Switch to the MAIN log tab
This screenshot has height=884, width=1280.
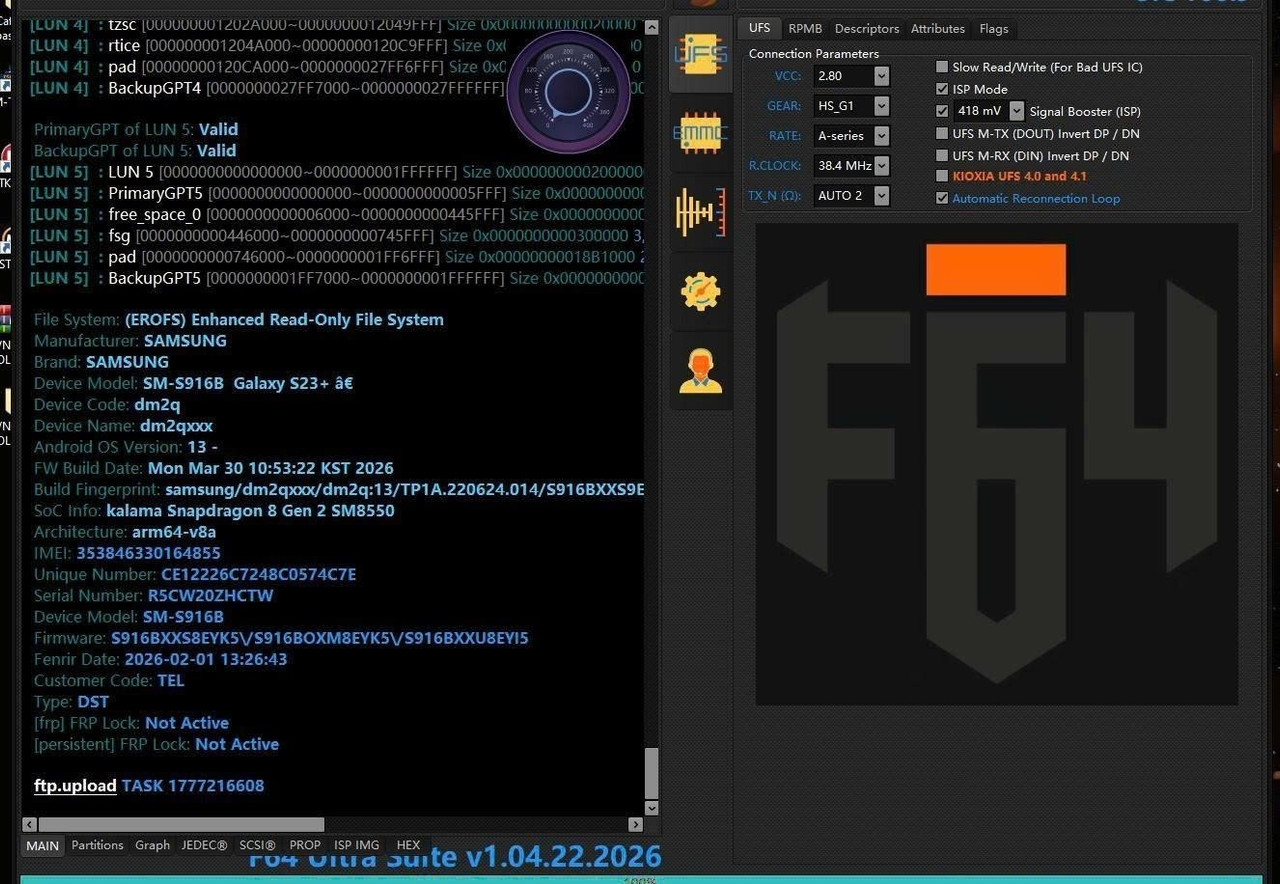point(43,846)
